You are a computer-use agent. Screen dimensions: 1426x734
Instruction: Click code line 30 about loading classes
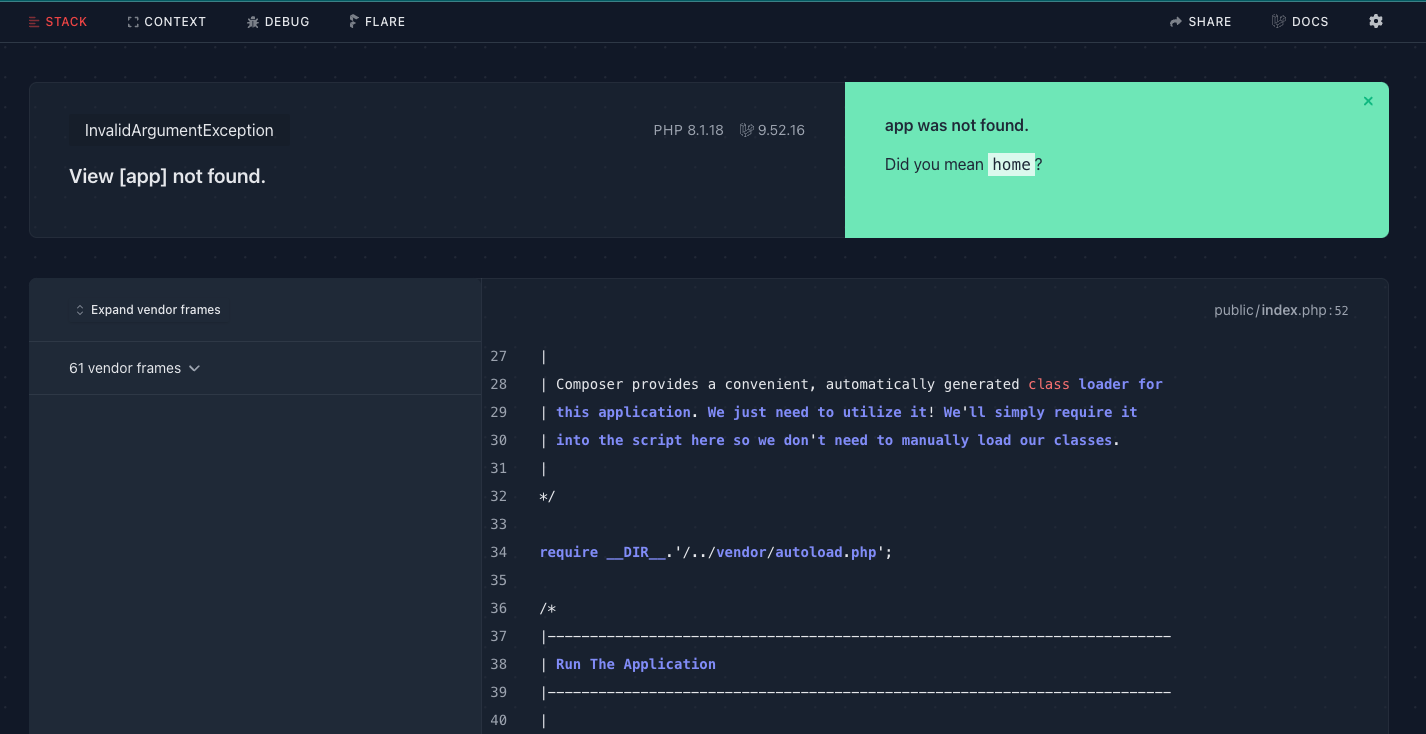pyautogui.click(x=829, y=440)
